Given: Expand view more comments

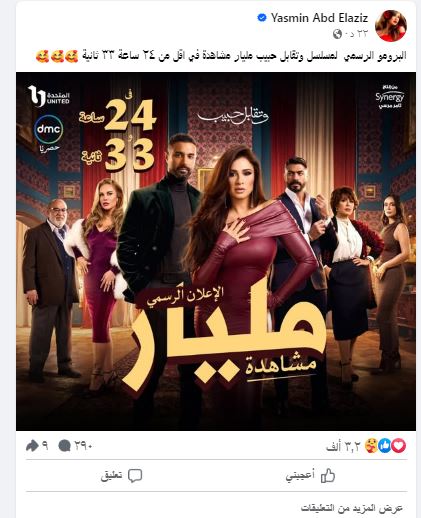Looking at the screenshot, I should point(352,508).
